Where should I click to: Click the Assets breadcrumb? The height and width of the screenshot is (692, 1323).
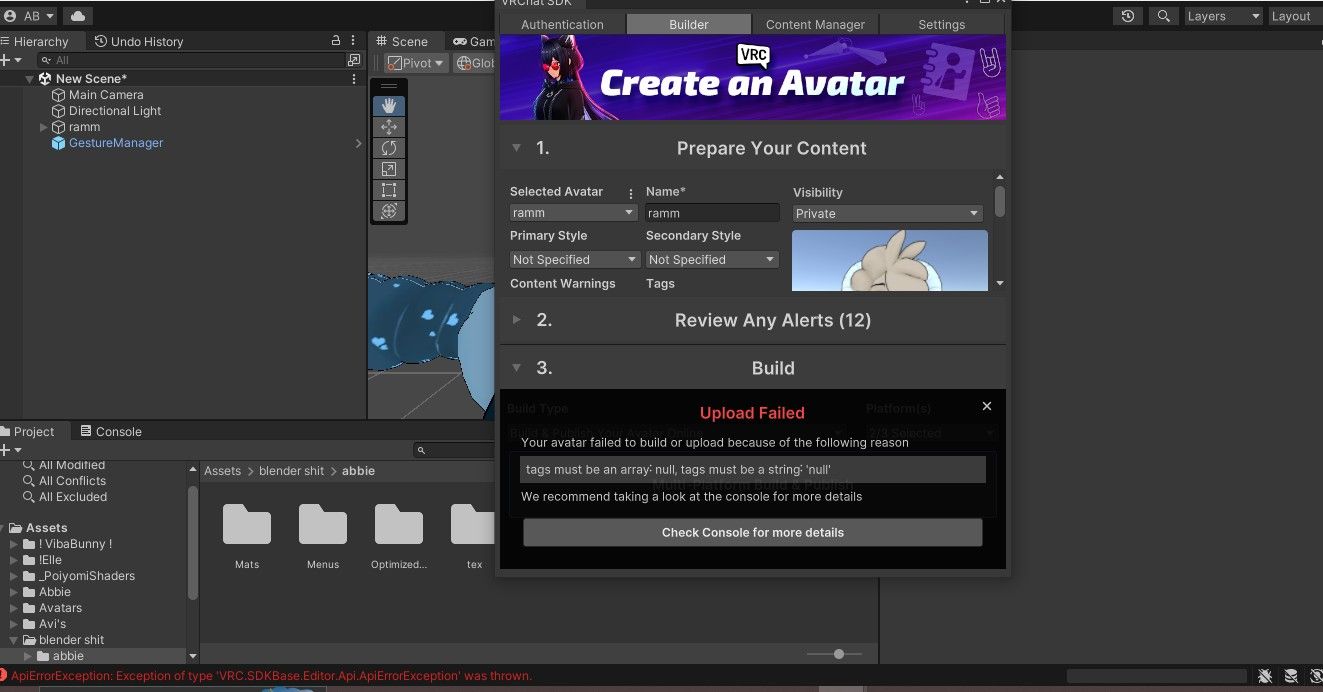(222, 471)
